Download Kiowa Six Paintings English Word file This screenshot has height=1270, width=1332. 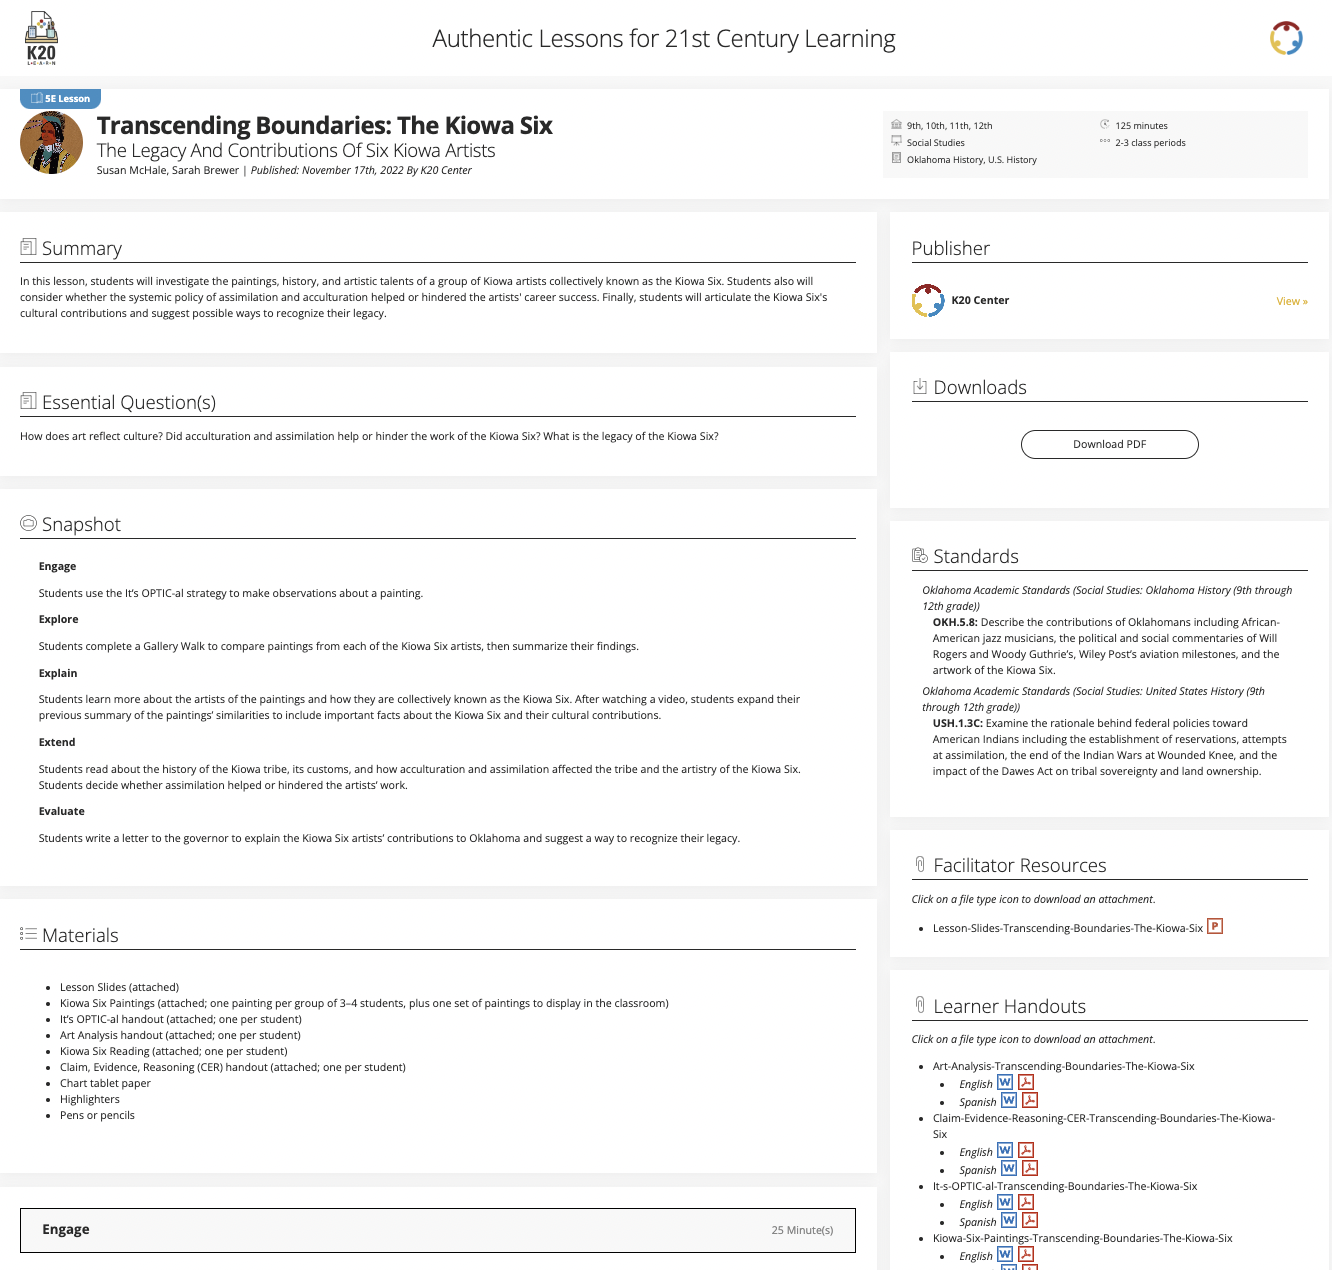point(1005,1255)
